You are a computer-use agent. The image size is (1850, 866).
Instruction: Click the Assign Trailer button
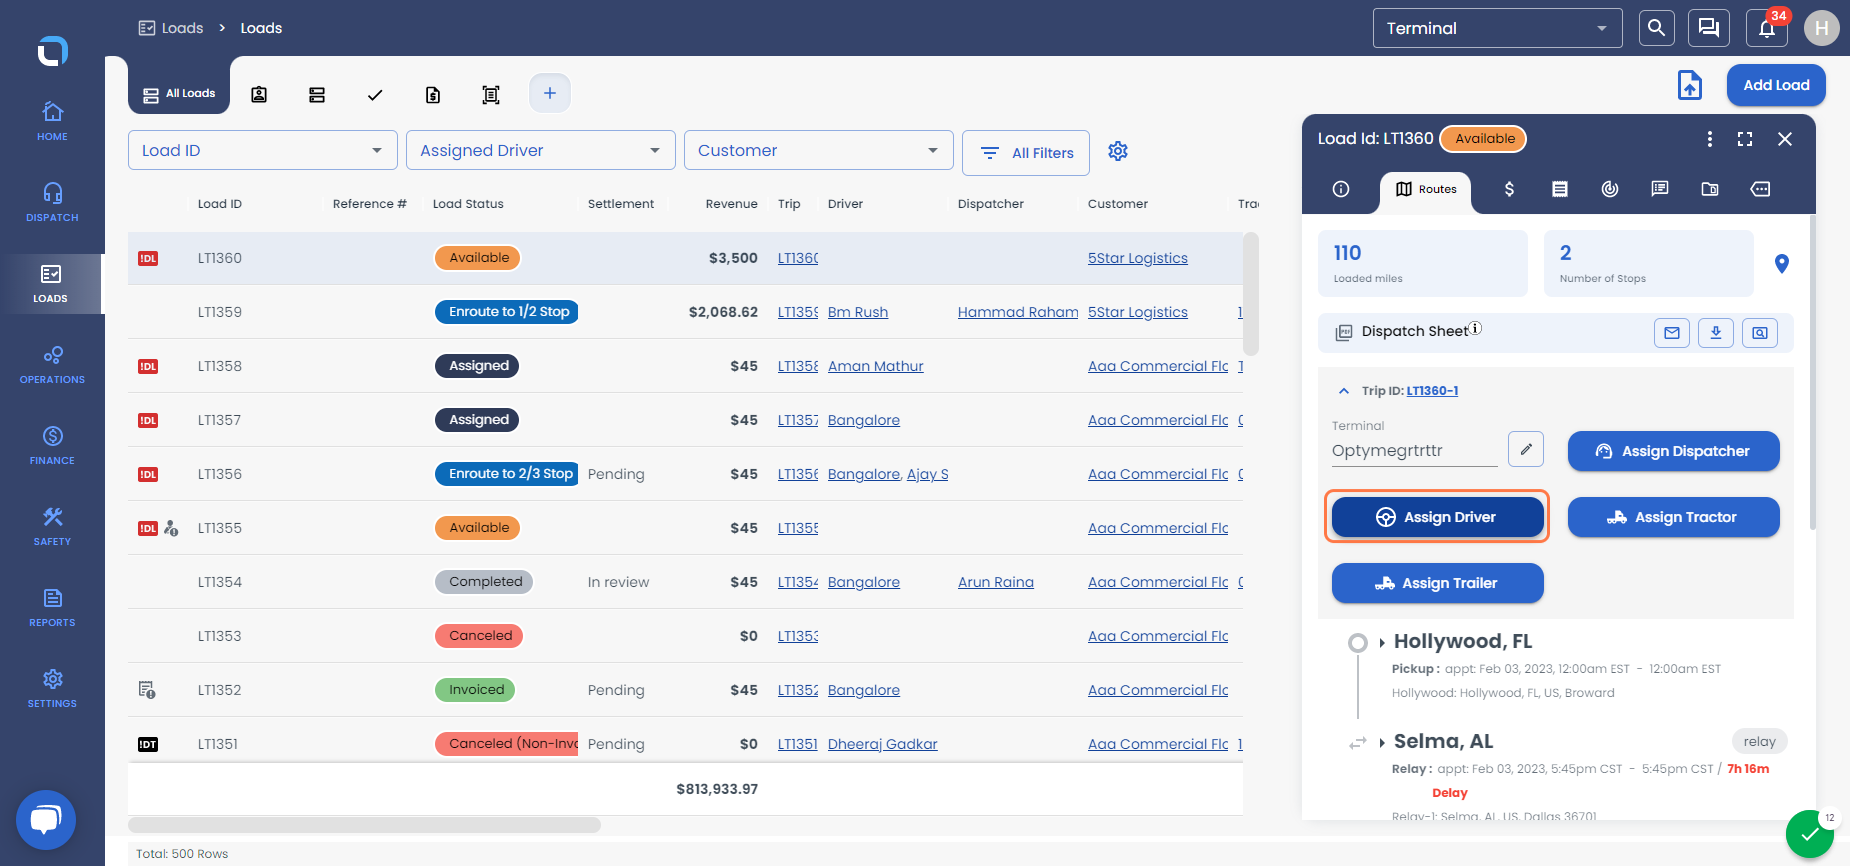click(x=1438, y=583)
